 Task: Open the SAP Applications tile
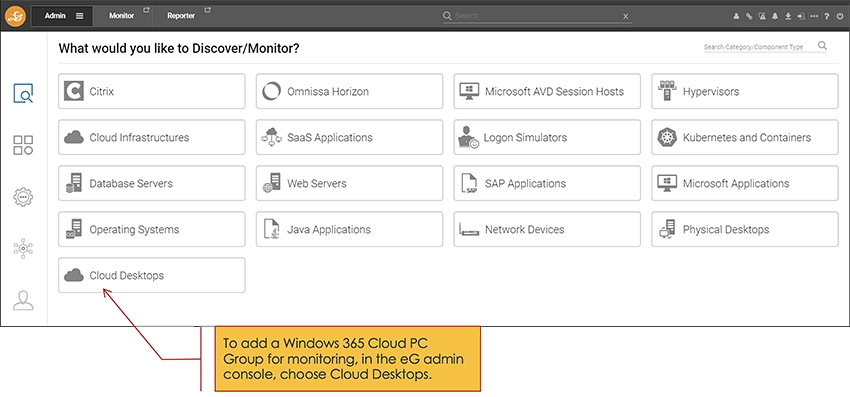pyautogui.click(x=547, y=183)
